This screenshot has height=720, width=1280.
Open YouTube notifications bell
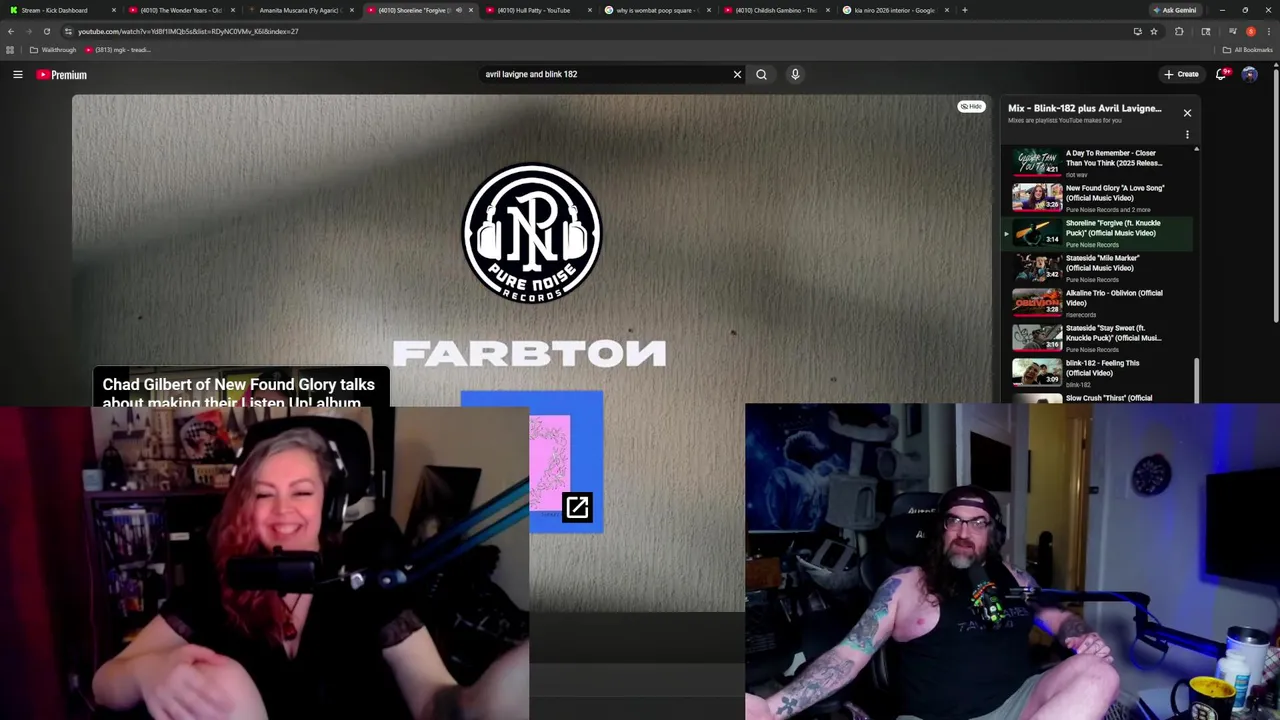pos(1221,74)
